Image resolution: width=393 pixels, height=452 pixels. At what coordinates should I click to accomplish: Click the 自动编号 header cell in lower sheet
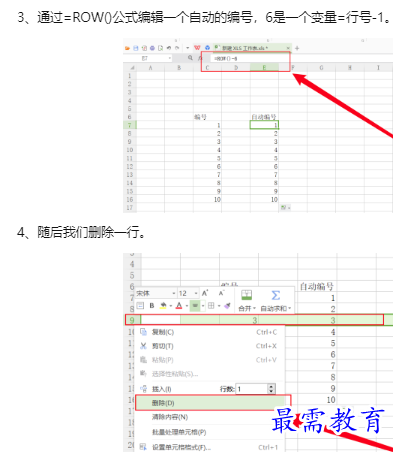click(317, 286)
